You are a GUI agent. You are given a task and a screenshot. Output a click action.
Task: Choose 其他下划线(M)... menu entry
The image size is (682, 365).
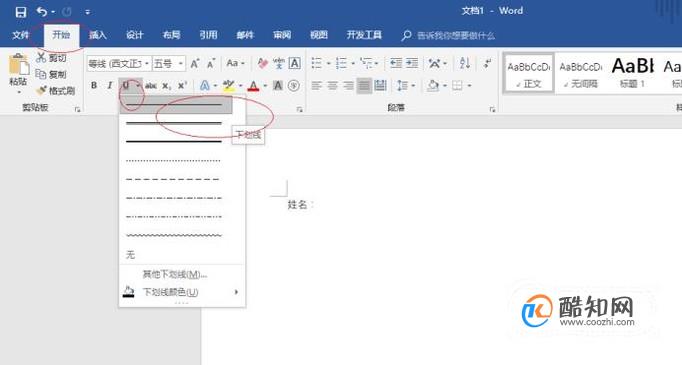(x=175, y=275)
